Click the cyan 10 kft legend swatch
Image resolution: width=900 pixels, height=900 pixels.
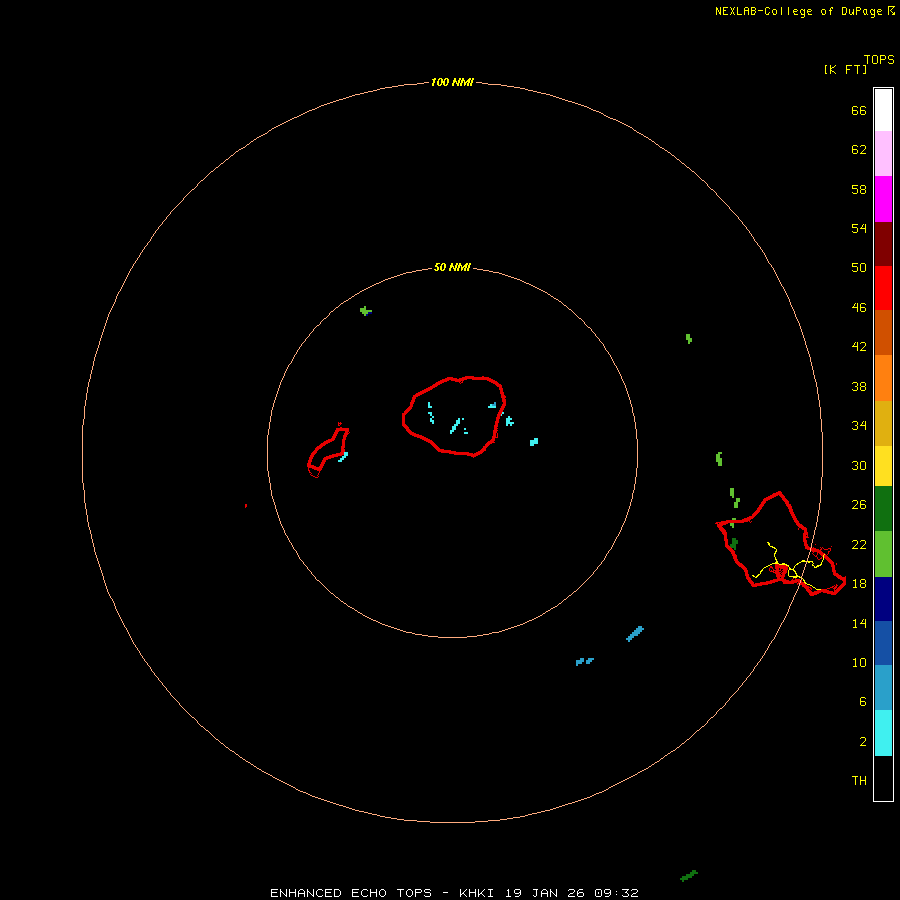coord(883,733)
